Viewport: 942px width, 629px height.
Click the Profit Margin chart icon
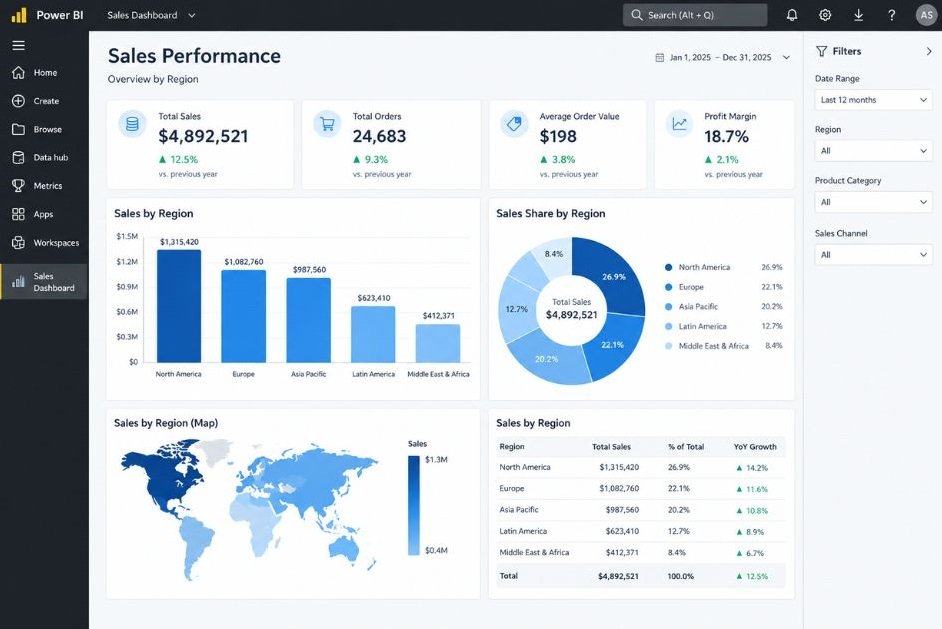coord(679,124)
